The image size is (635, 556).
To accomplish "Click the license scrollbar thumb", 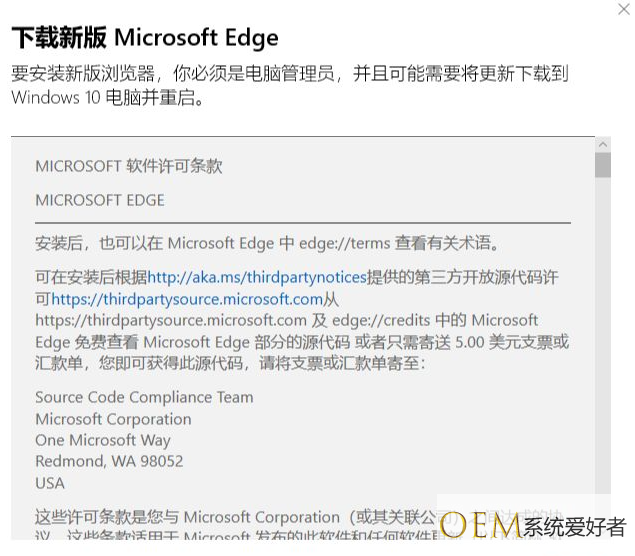I will pyautogui.click(x=602, y=165).
